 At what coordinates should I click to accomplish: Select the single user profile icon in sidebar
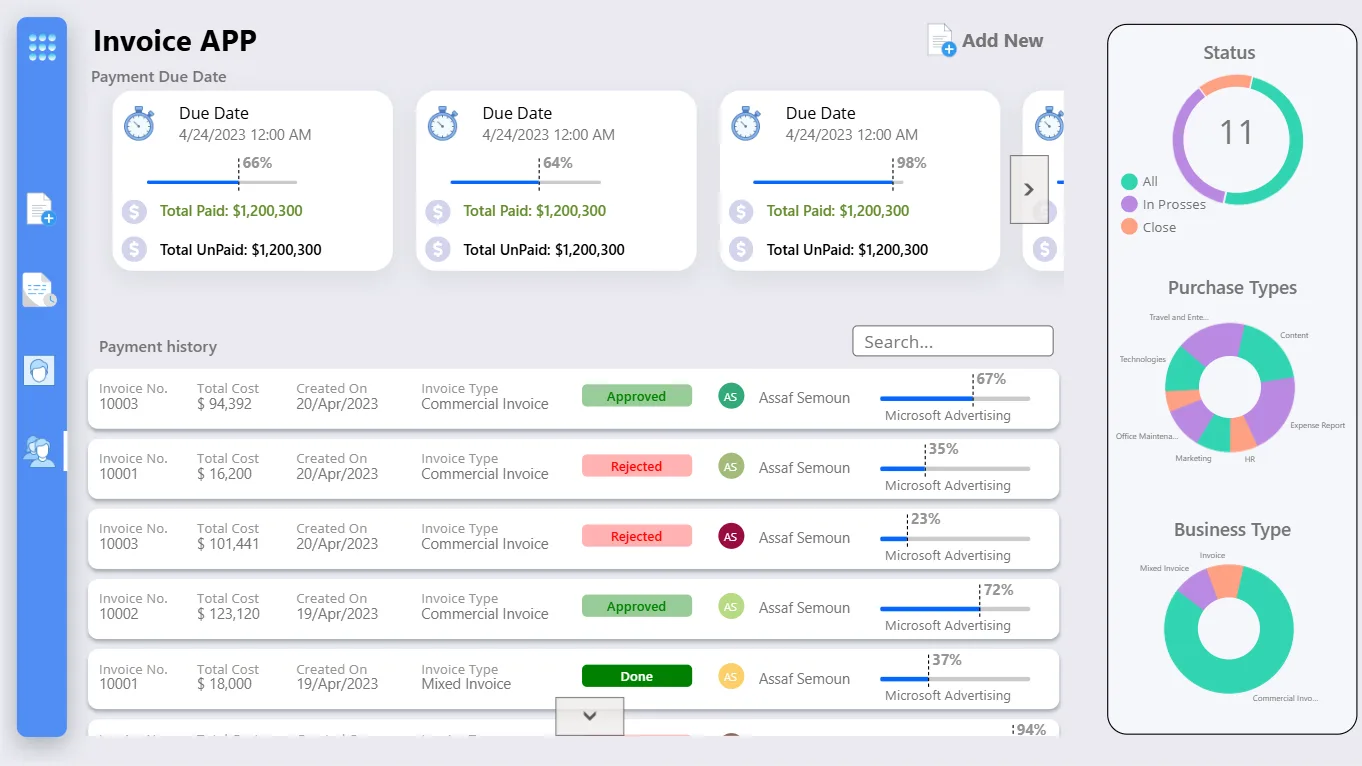click(x=39, y=371)
